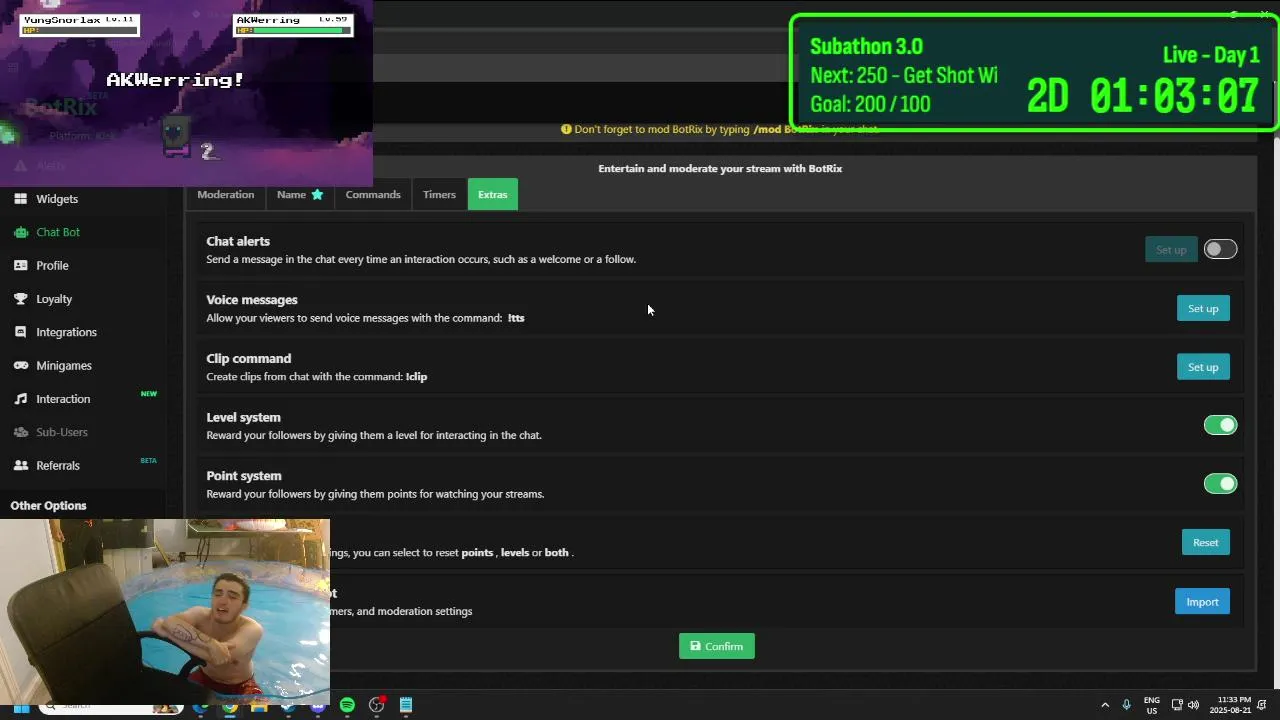Image resolution: width=1280 pixels, height=720 pixels.
Task: Open the Minigames sidebar page
Action: pos(64,366)
